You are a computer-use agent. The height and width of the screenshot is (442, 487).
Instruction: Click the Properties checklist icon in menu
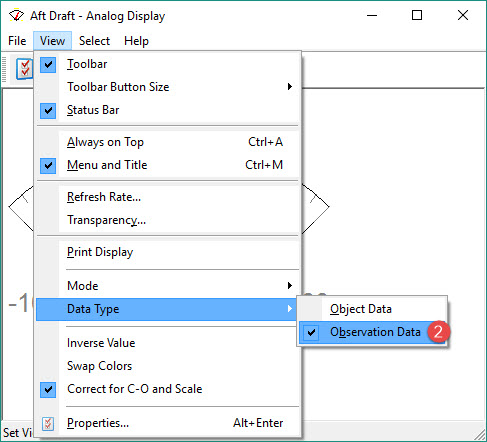point(48,424)
